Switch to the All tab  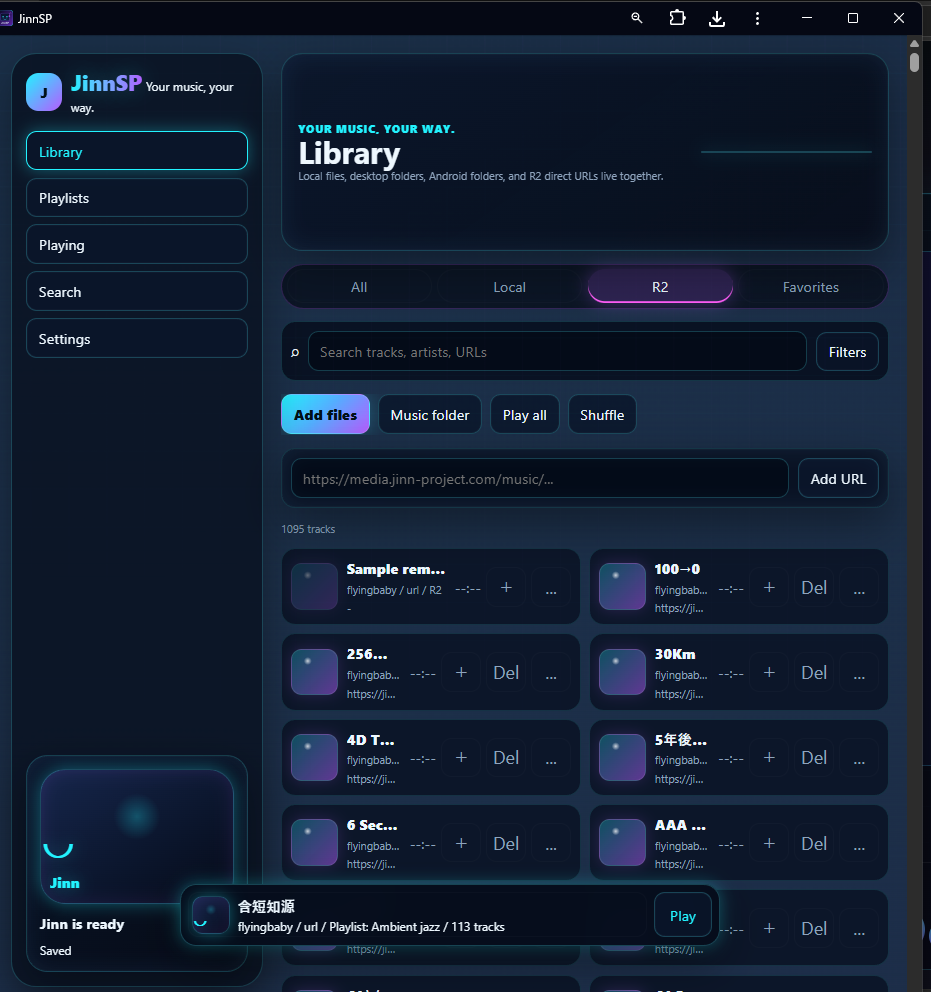pyautogui.click(x=359, y=287)
